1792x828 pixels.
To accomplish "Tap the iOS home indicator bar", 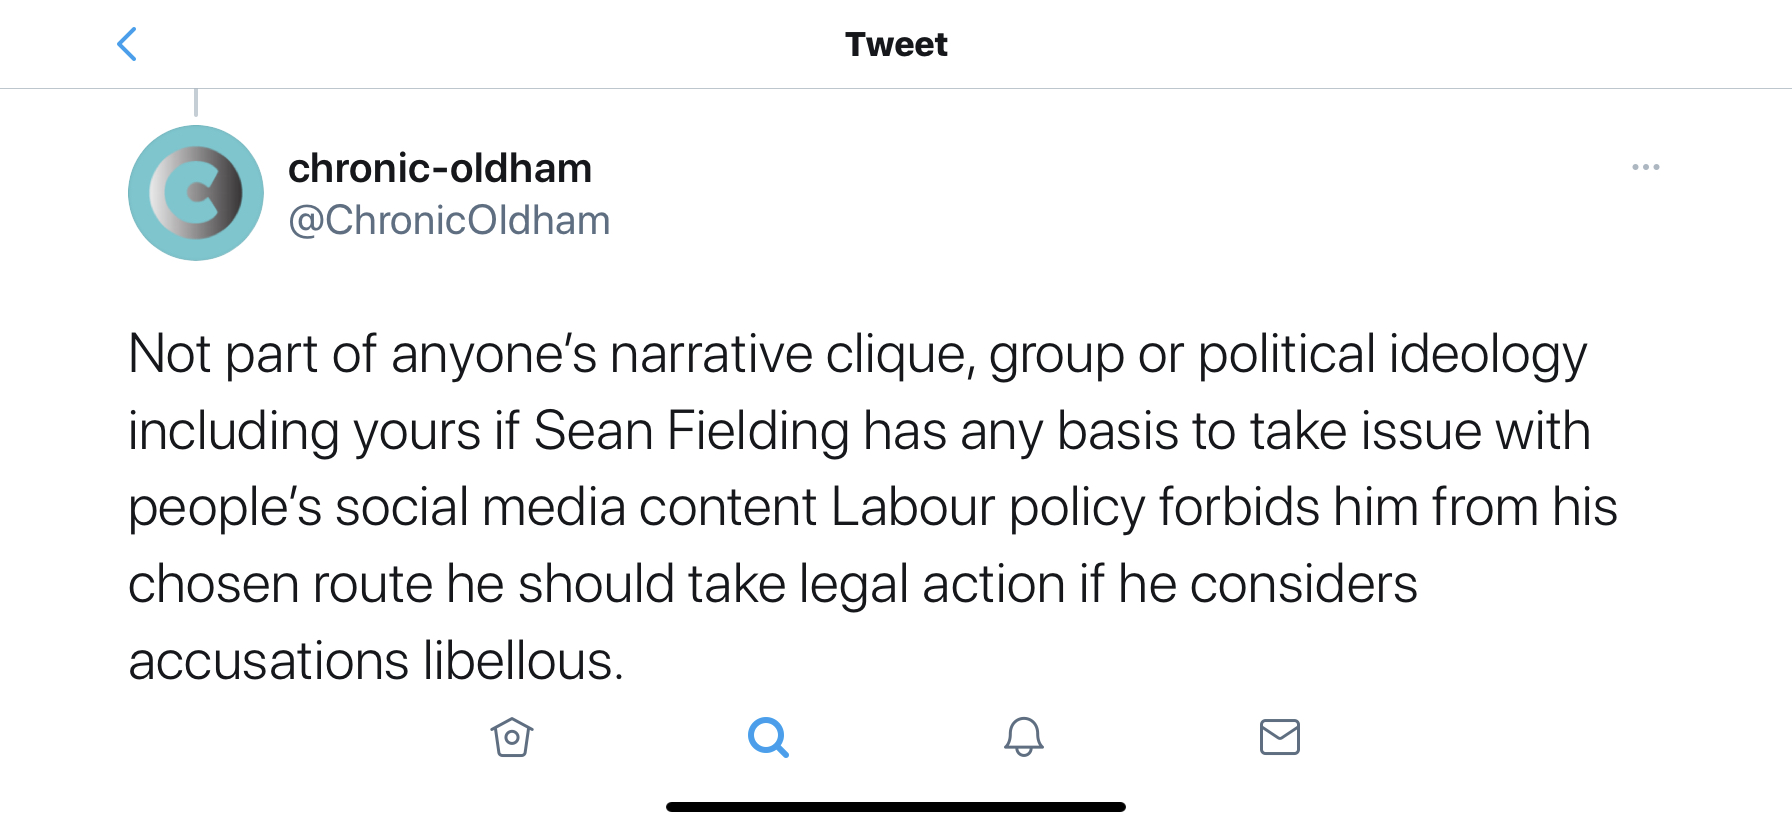I will pos(896,807).
